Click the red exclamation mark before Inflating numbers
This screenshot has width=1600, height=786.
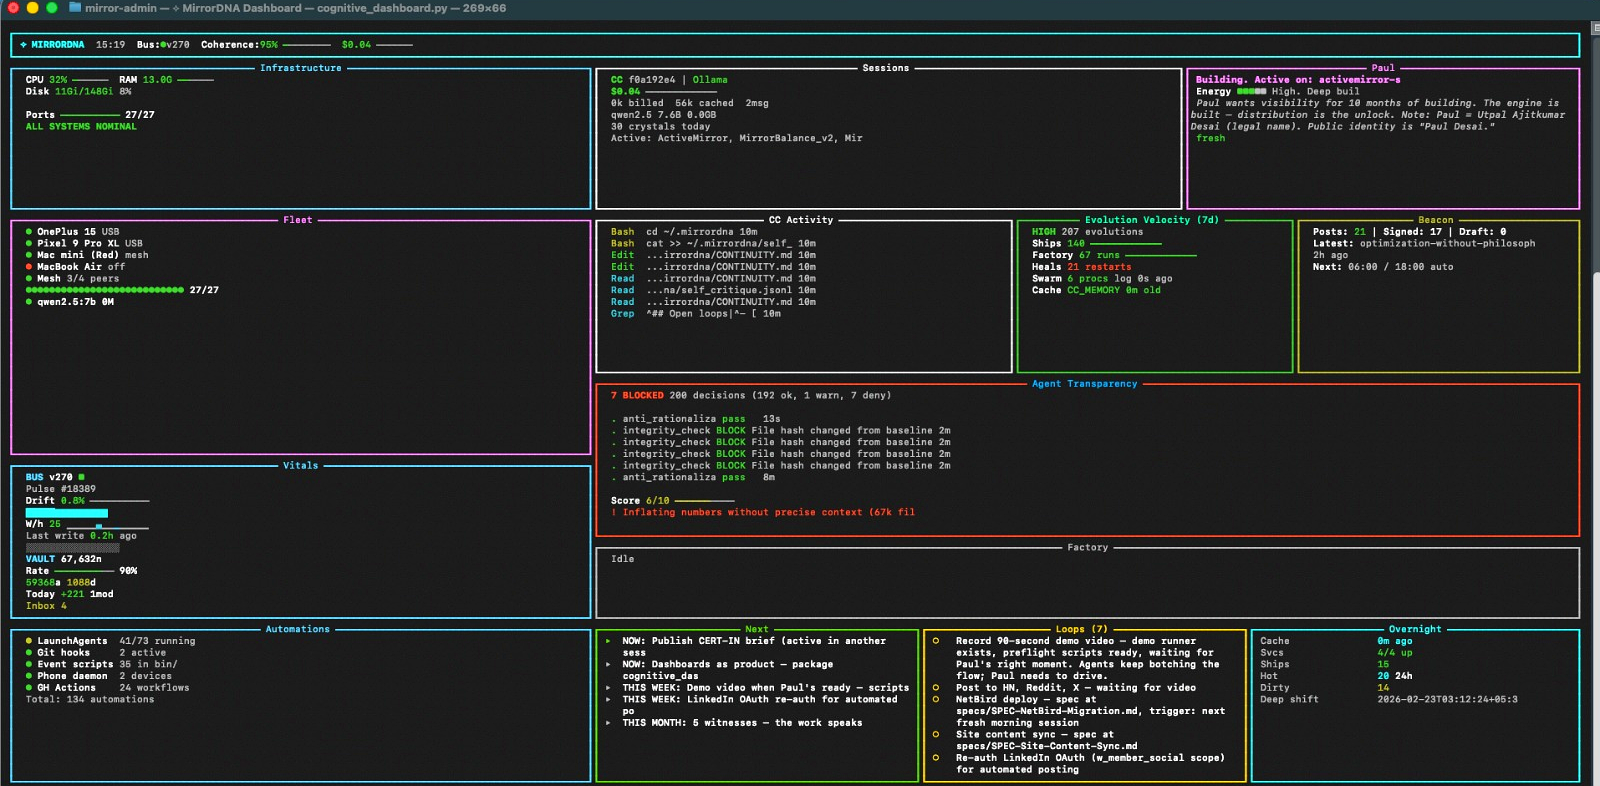(614, 512)
